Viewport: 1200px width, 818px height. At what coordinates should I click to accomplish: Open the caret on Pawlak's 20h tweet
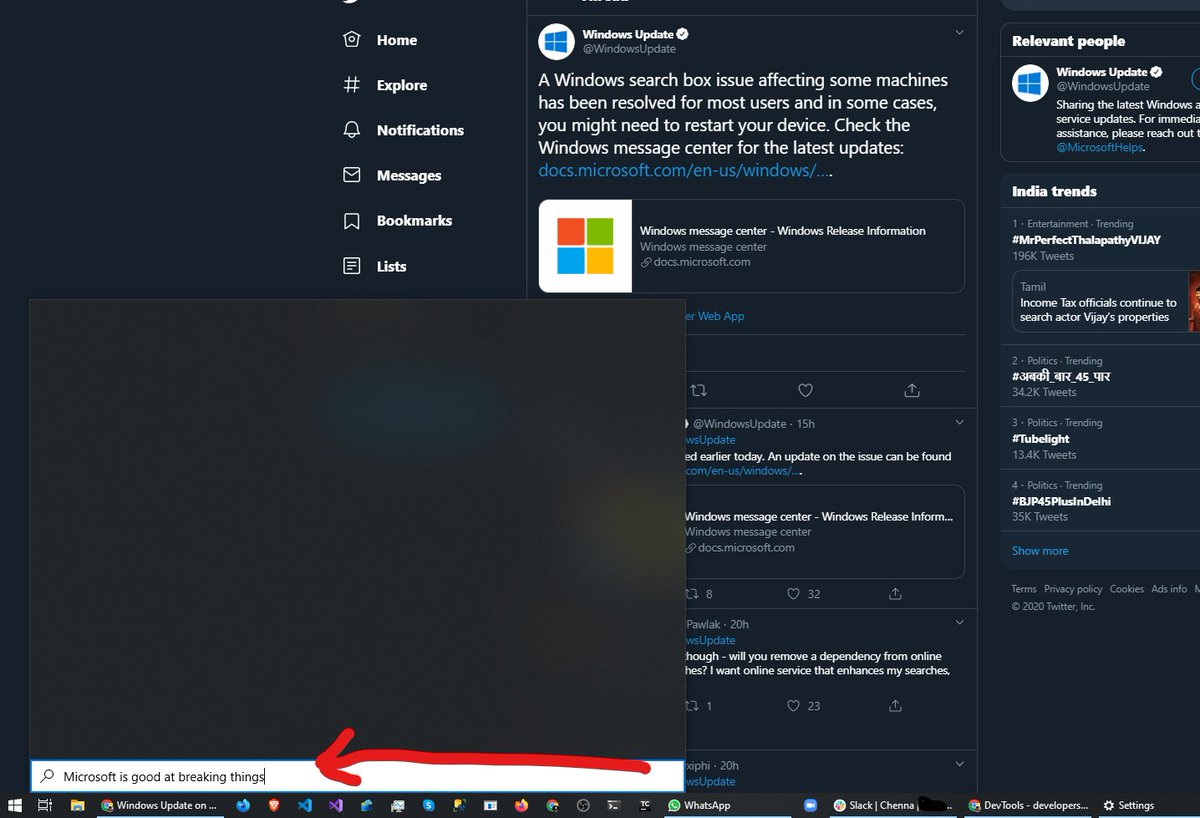pos(959,622)
